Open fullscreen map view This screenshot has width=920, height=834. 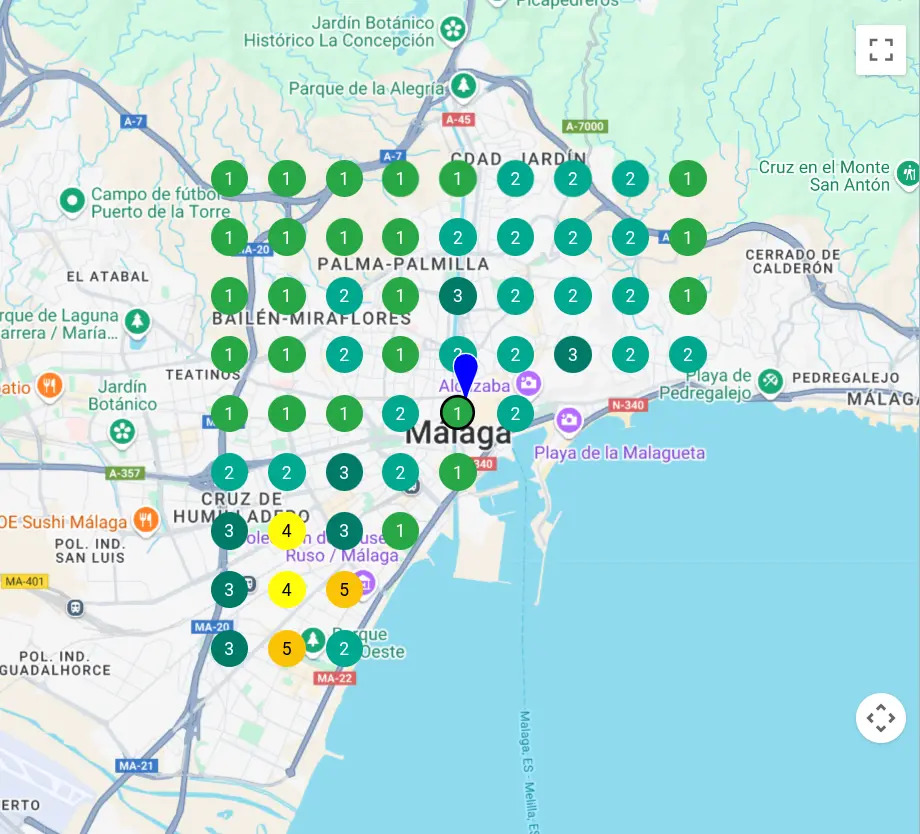click(881, 49)
